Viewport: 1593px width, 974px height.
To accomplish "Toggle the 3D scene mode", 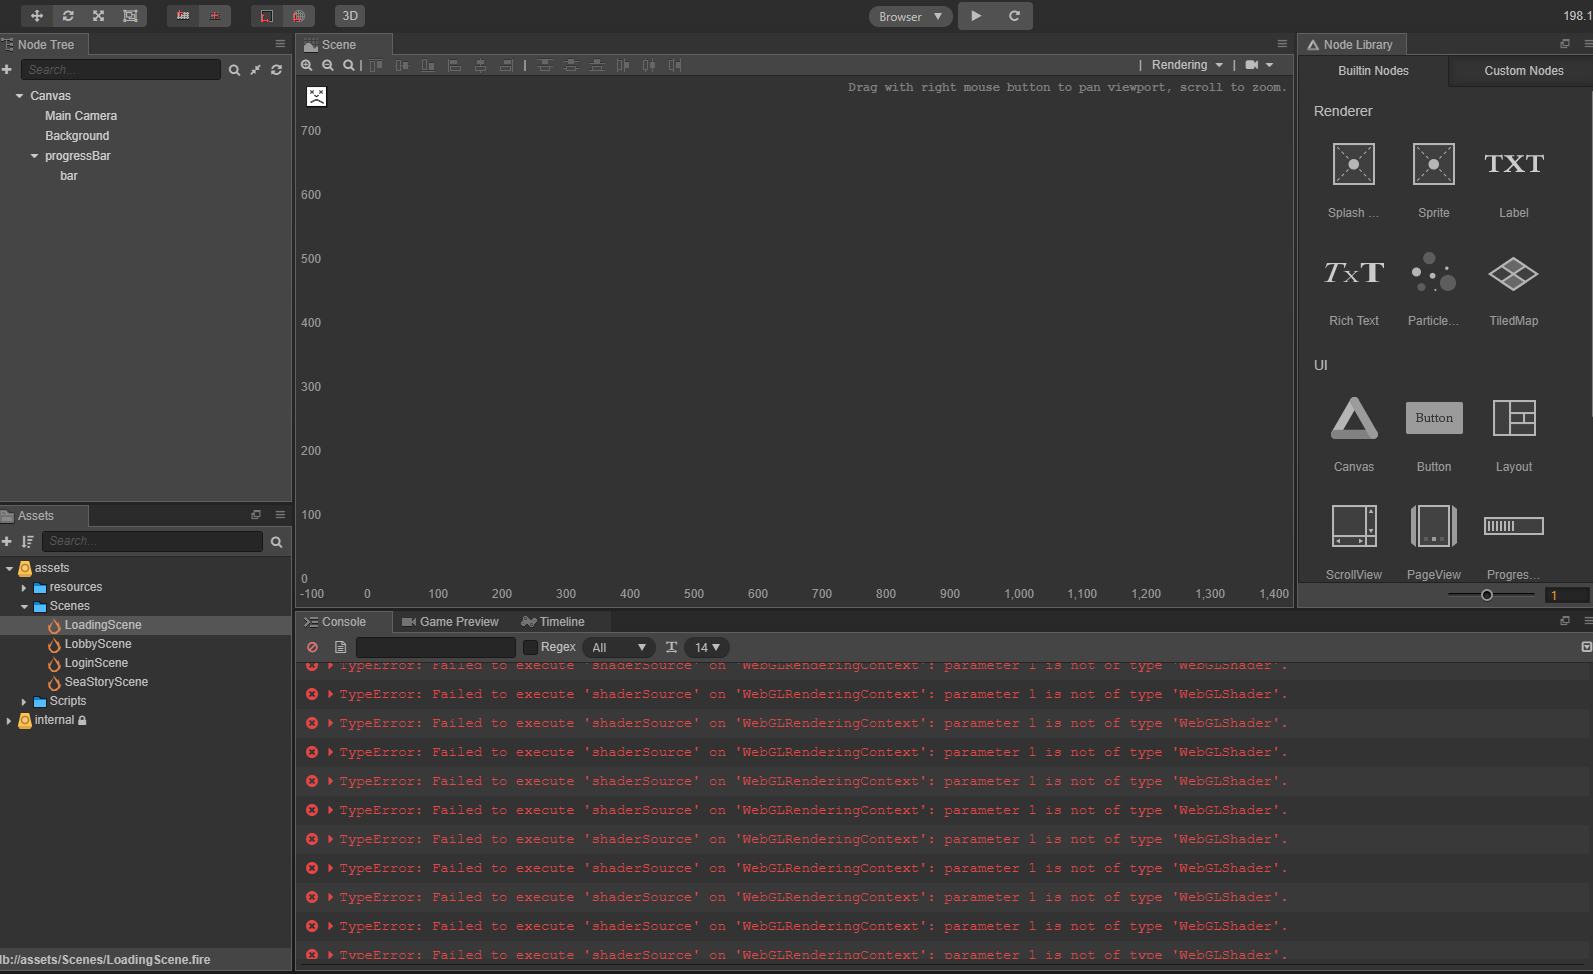I will coord(350,16).
